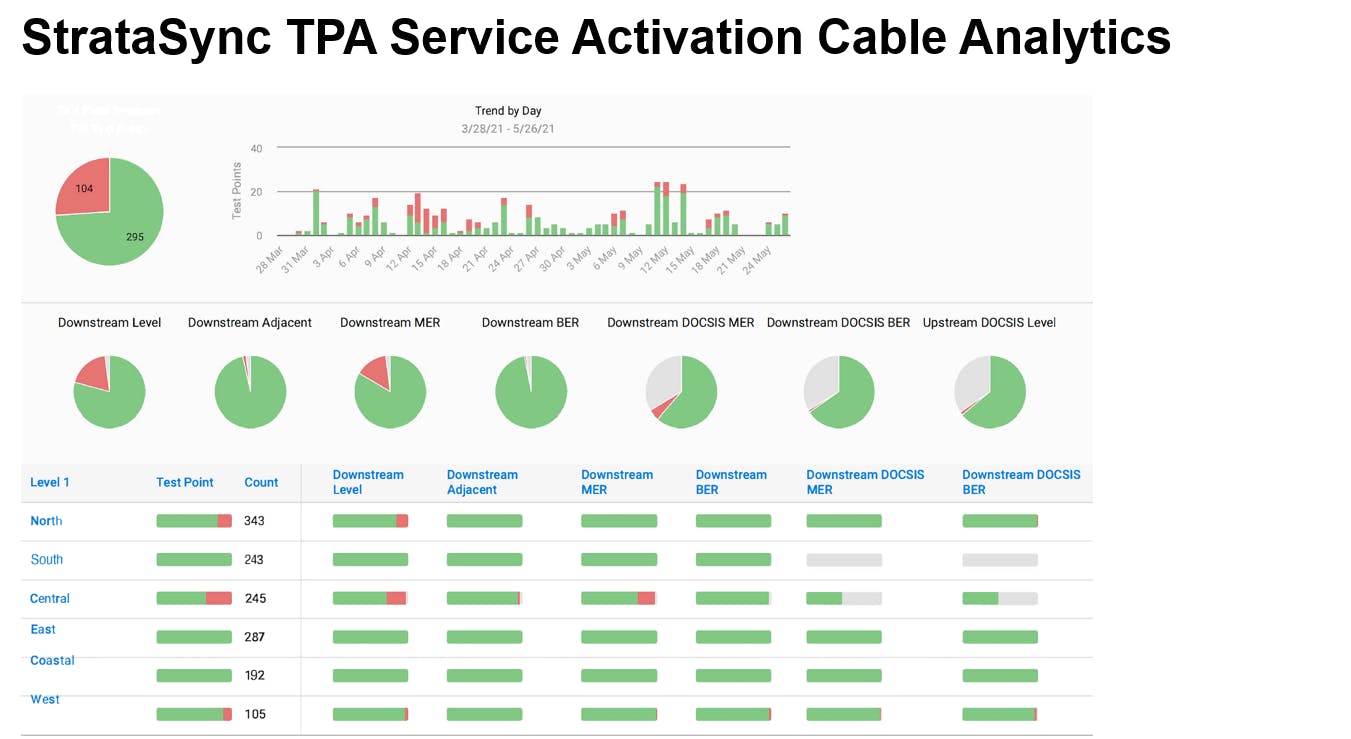This screenshot has height=739, width=1351.
Task: Sort the table by the Count column
Action: 260,482
